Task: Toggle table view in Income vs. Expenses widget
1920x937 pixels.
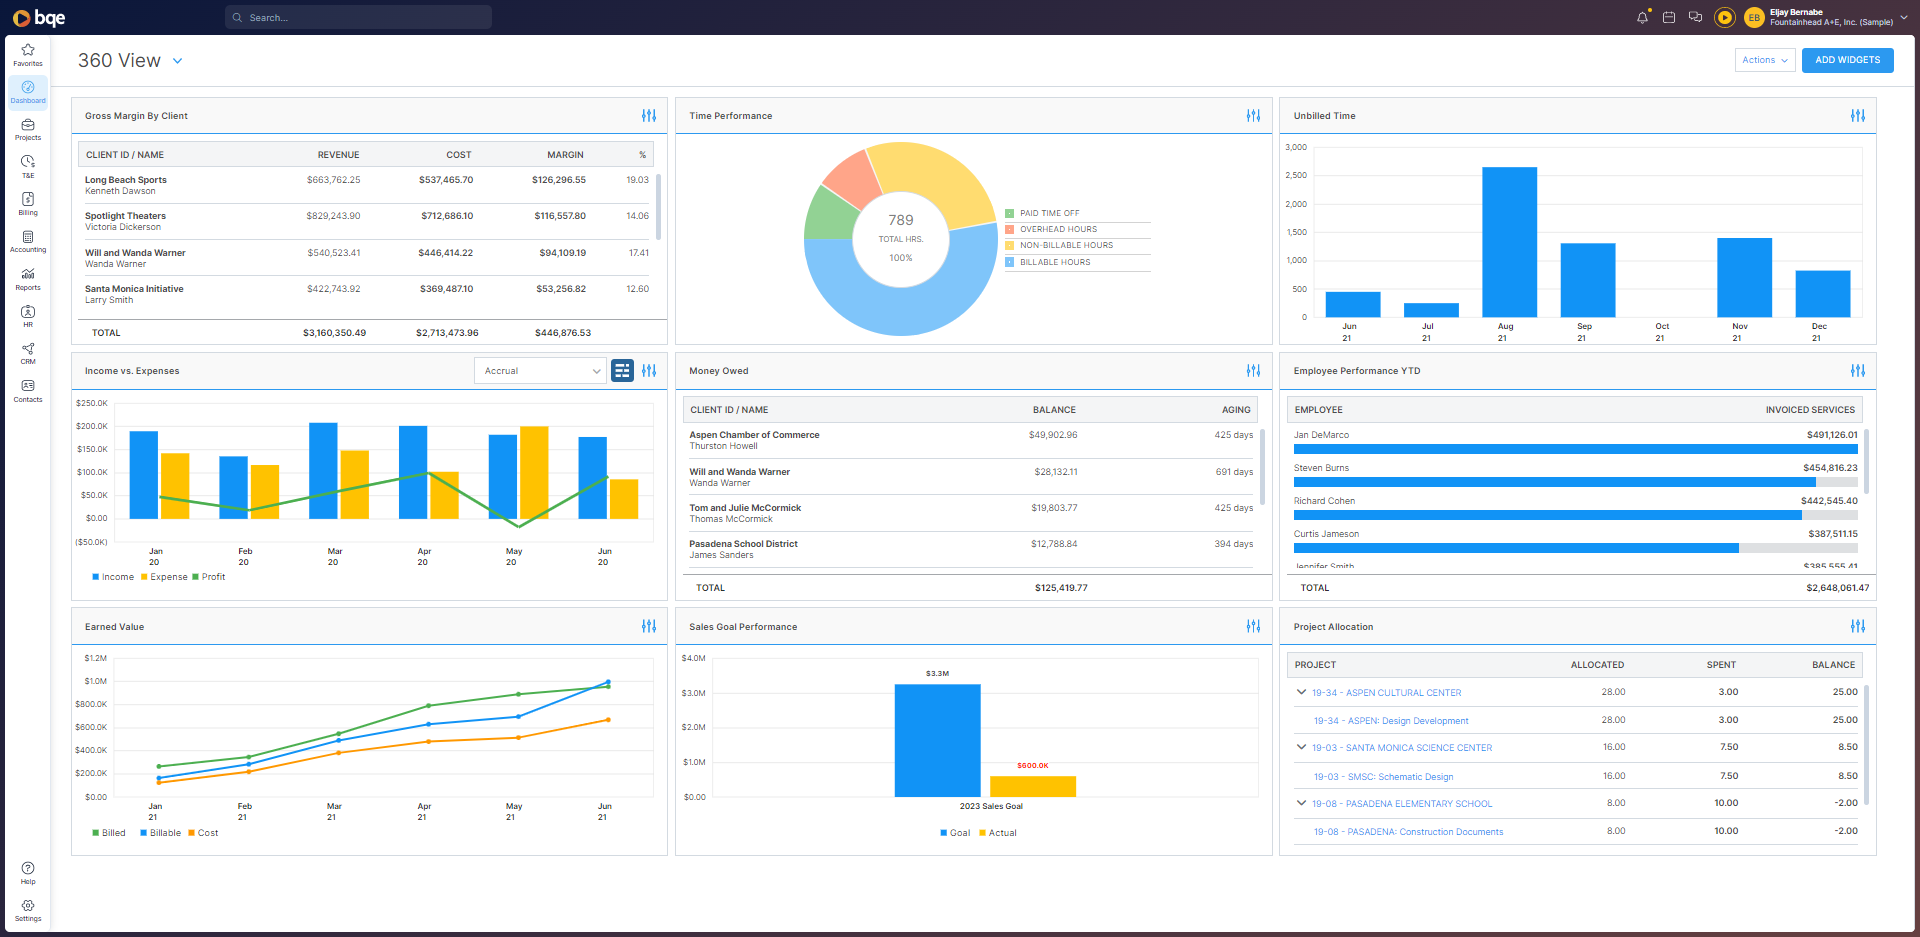Action: 622,370
